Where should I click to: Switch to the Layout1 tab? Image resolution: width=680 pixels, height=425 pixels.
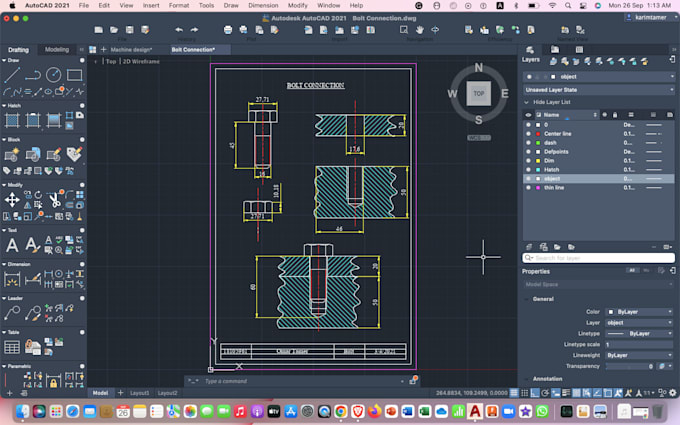coord(140,393)
